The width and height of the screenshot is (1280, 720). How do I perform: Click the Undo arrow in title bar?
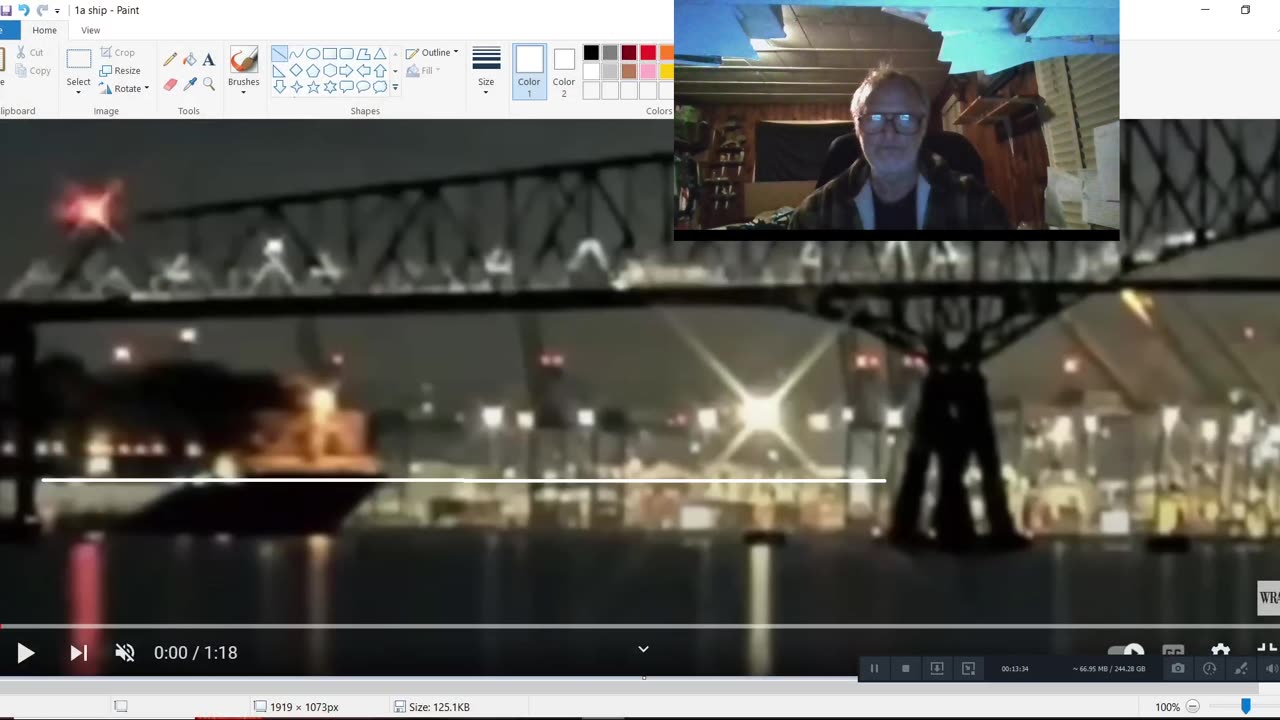pos(23,10)
